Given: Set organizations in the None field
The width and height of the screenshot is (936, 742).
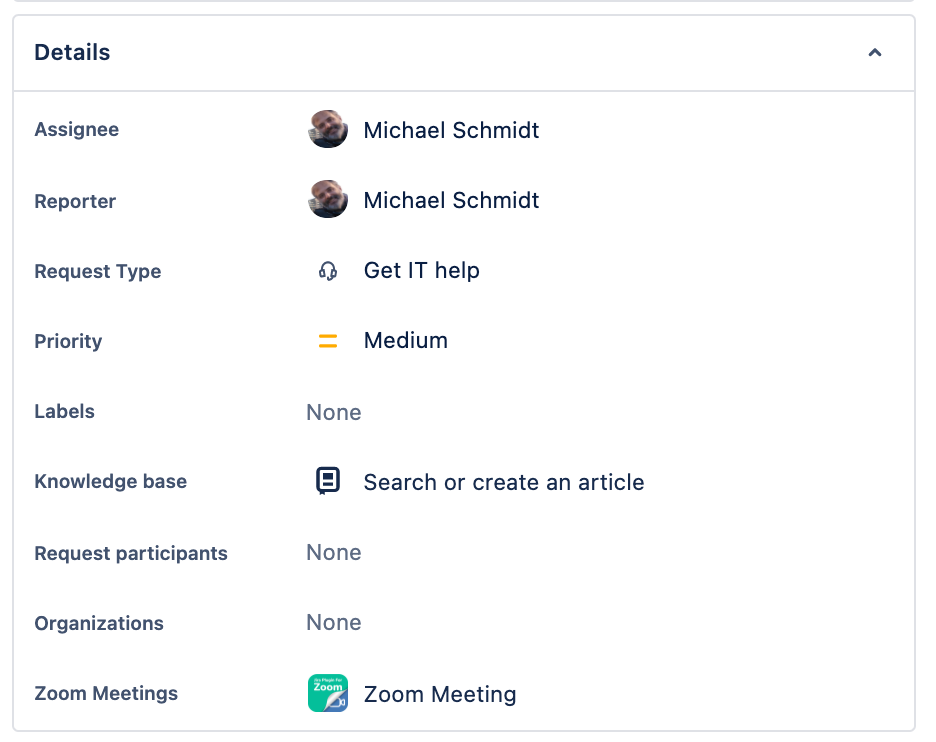Looking at the screenshot, I should [x=334, y=623].
